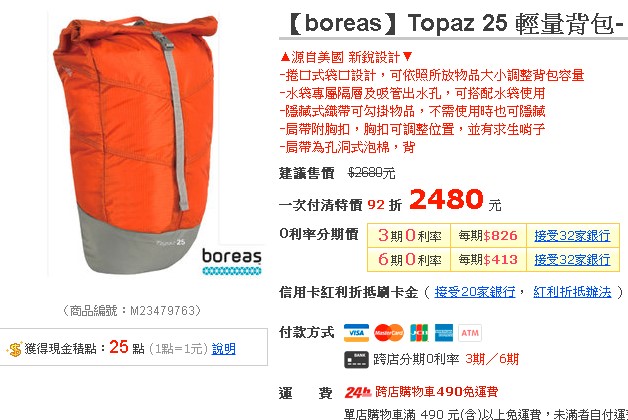Image resolution: width=628 pixels, height=420 pixels.
Task: Click the product title Topaz 25 輕量背包
Action: point(515,23)
